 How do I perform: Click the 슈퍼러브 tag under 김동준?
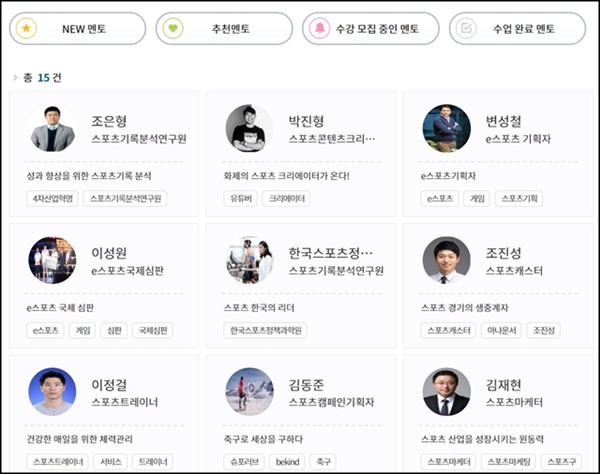[243, 461]
